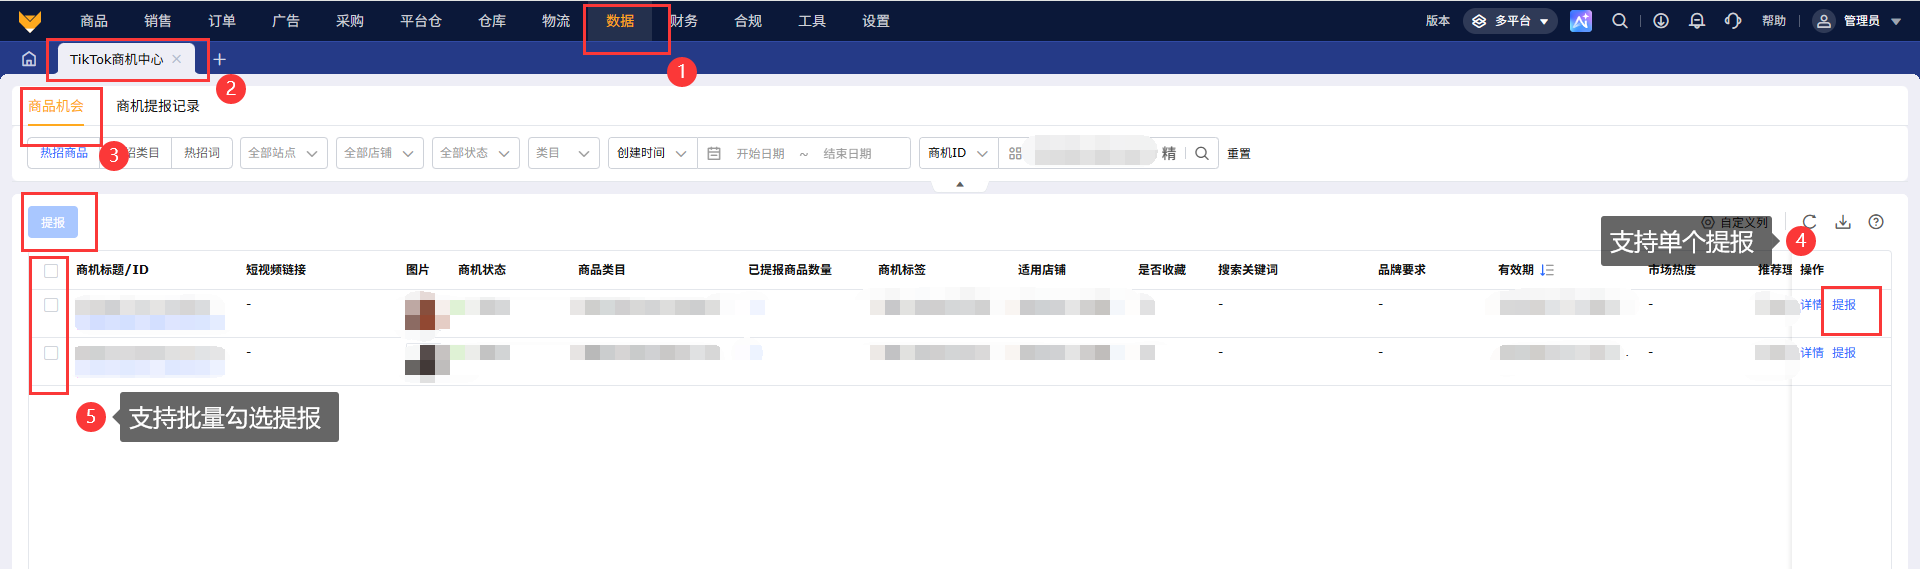
Task: Open the 仓库 menu
Action: 492,21
